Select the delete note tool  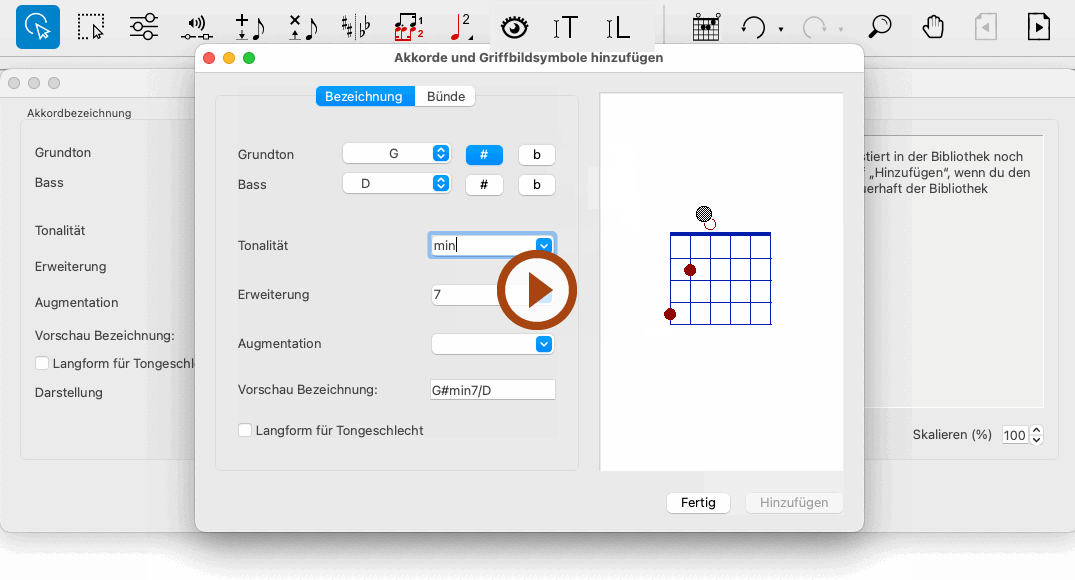point(301,27)
